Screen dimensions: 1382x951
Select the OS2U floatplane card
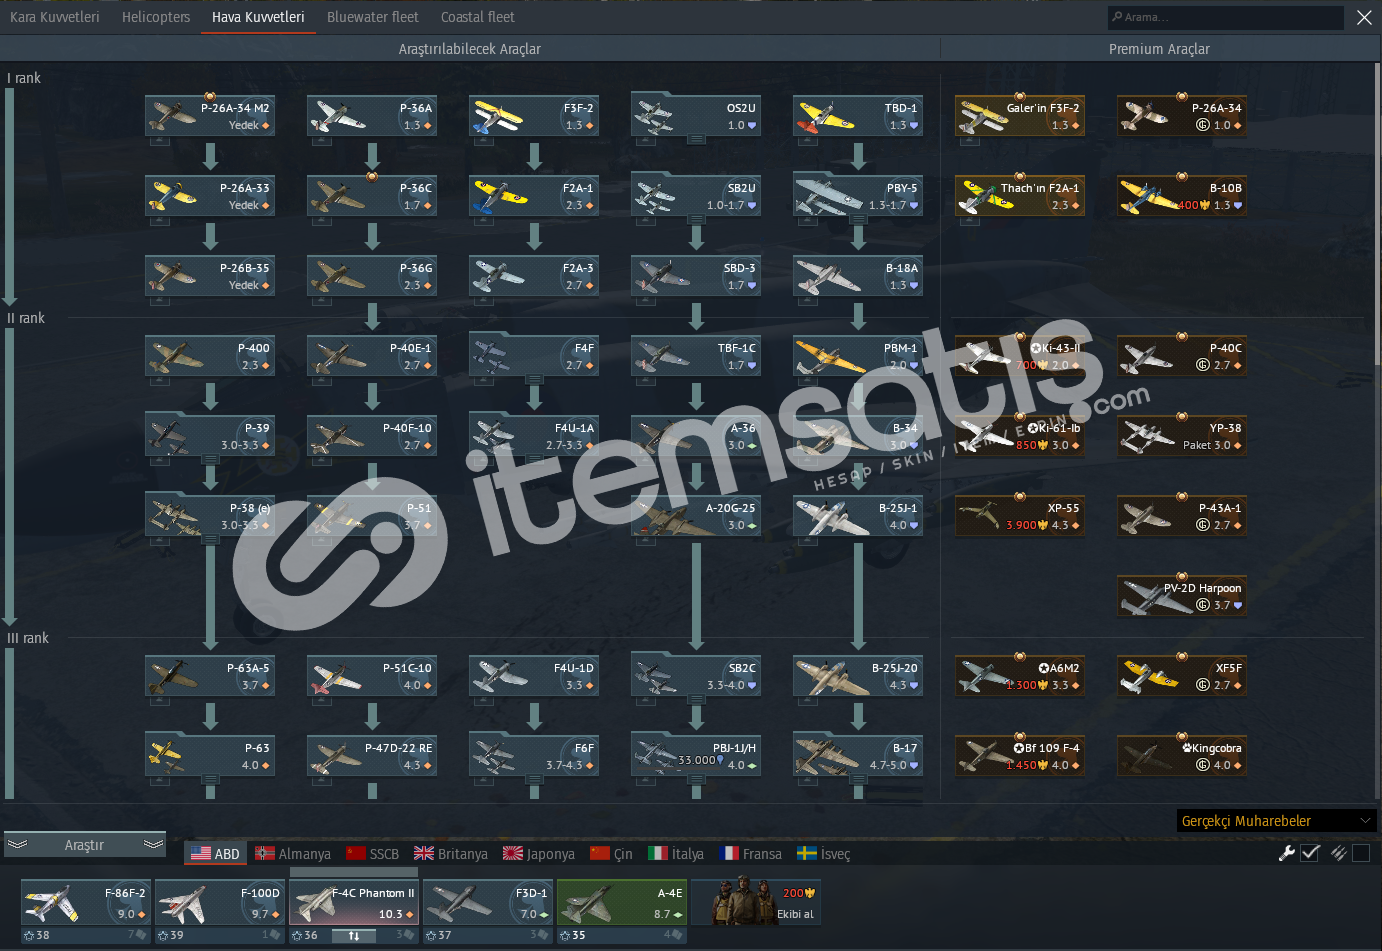click(696, 116)
